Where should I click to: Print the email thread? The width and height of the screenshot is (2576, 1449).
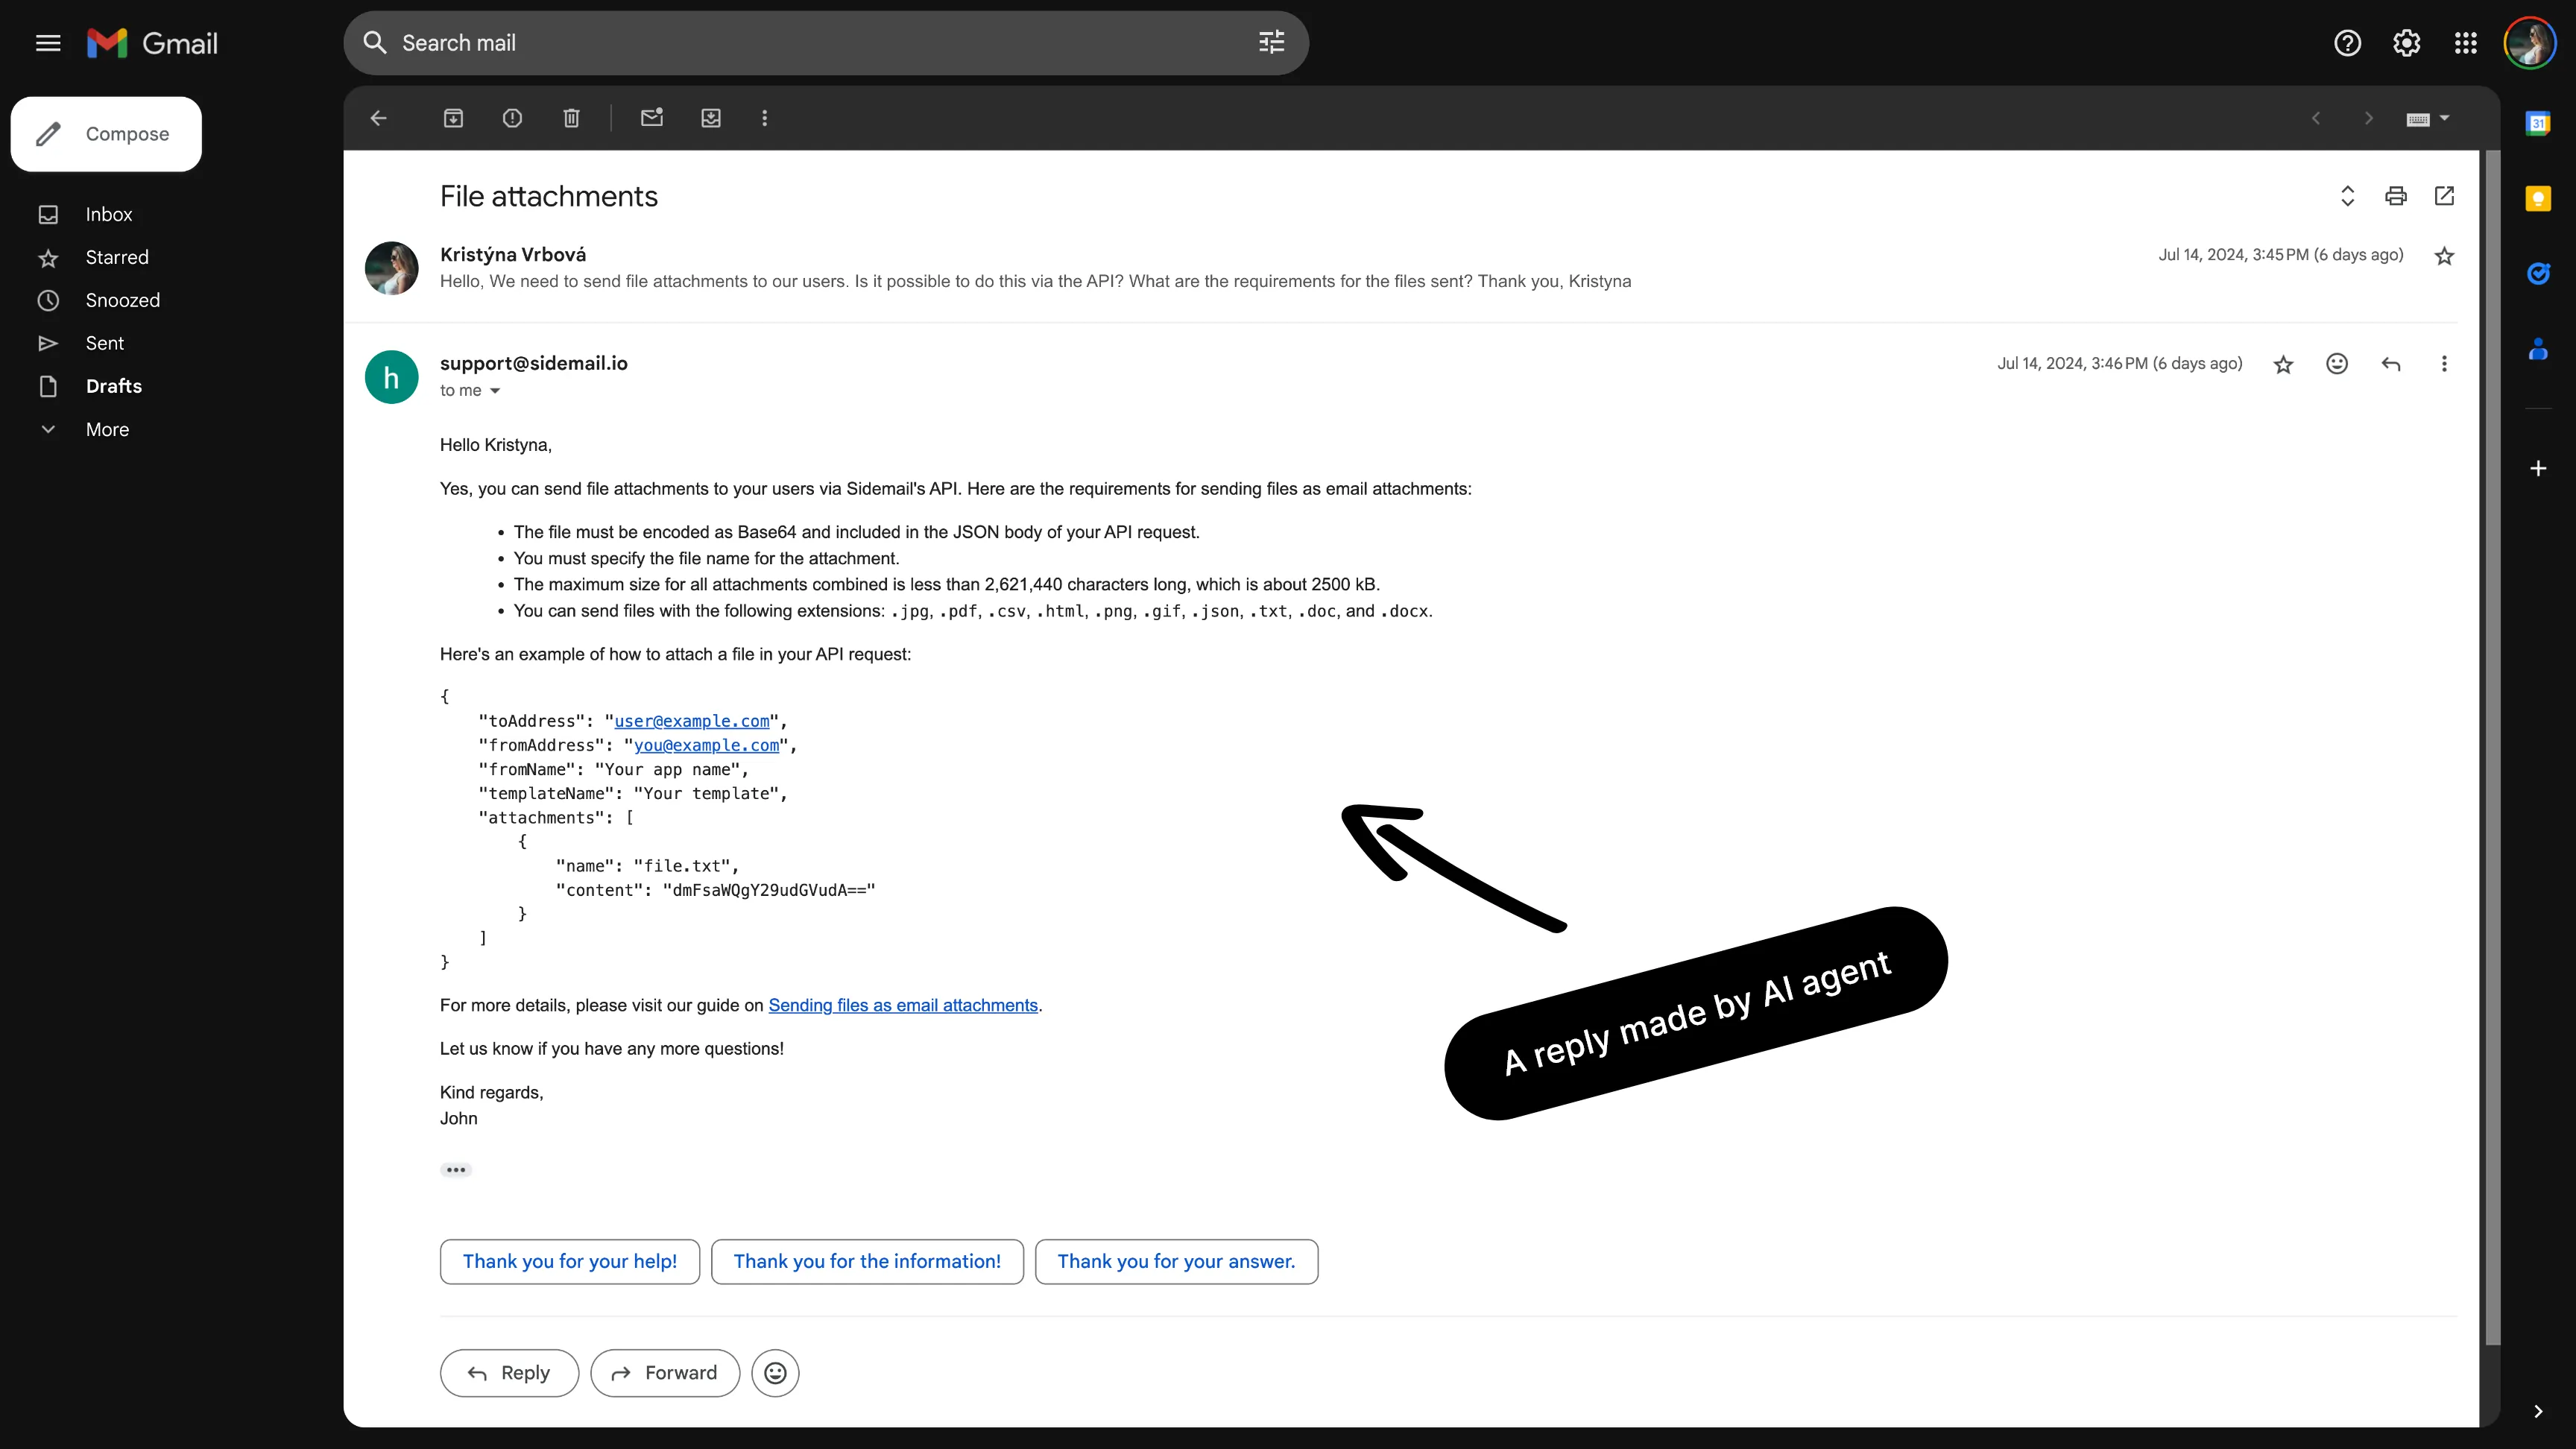click(x=2396, y=196)
